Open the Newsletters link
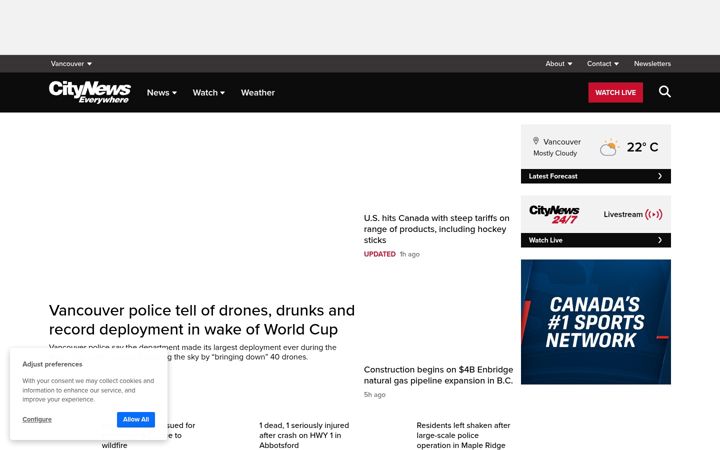This screenshot has width=720, height=450. (652, 64)
